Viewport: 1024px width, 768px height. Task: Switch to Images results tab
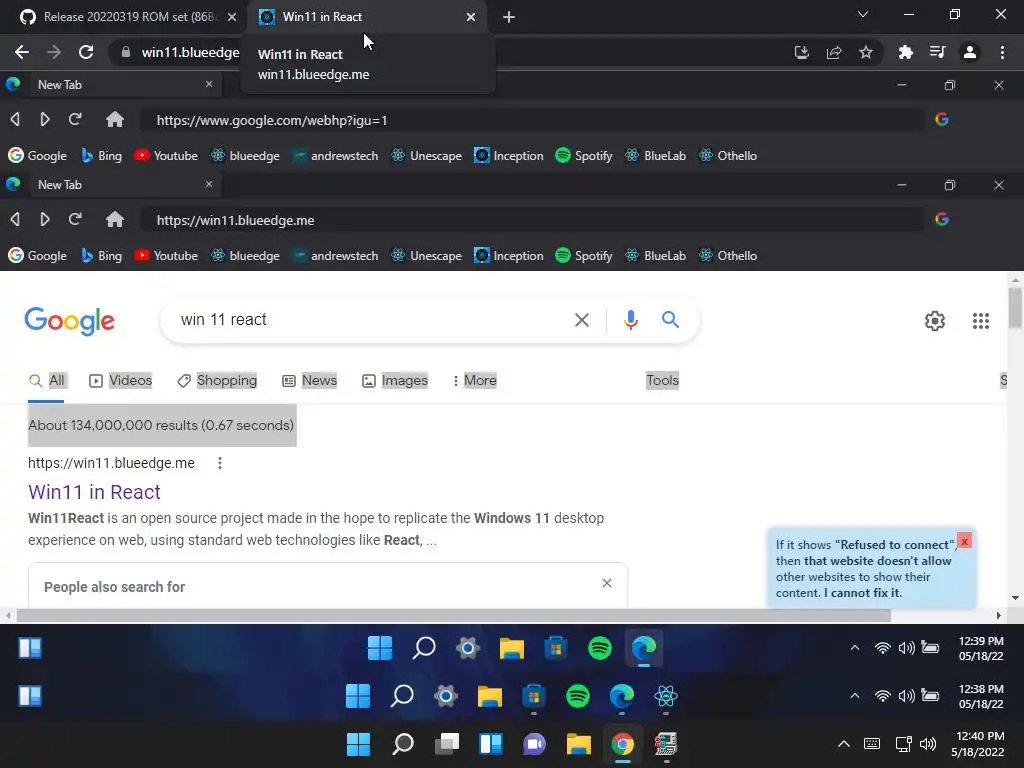click(395, 381)
